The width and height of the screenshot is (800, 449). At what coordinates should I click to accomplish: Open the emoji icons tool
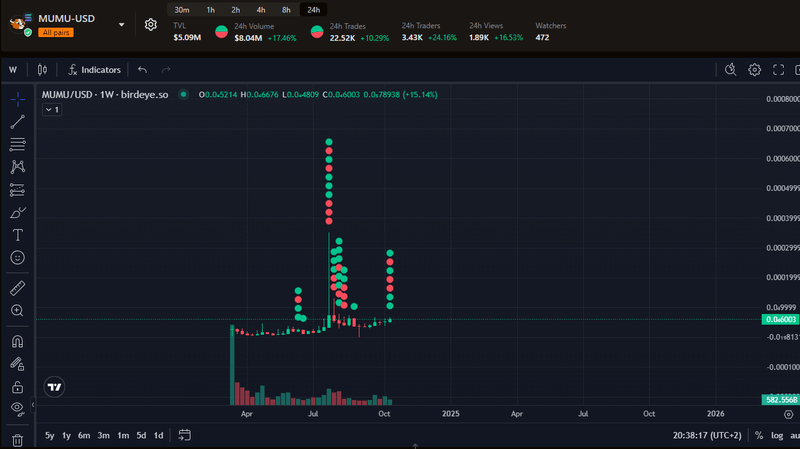(x=17, y=258)
